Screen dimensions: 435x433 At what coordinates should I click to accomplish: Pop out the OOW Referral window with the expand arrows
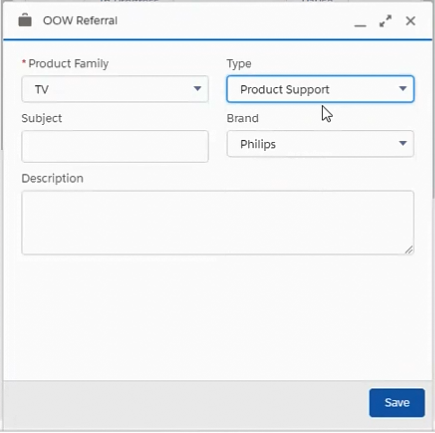[385, 21]
